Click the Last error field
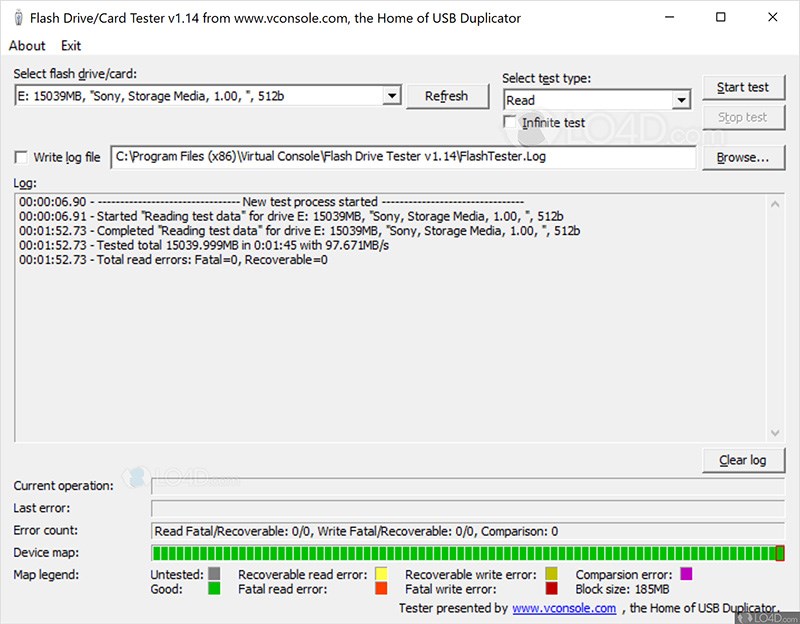The image size is (800, 624). (468, 508)
